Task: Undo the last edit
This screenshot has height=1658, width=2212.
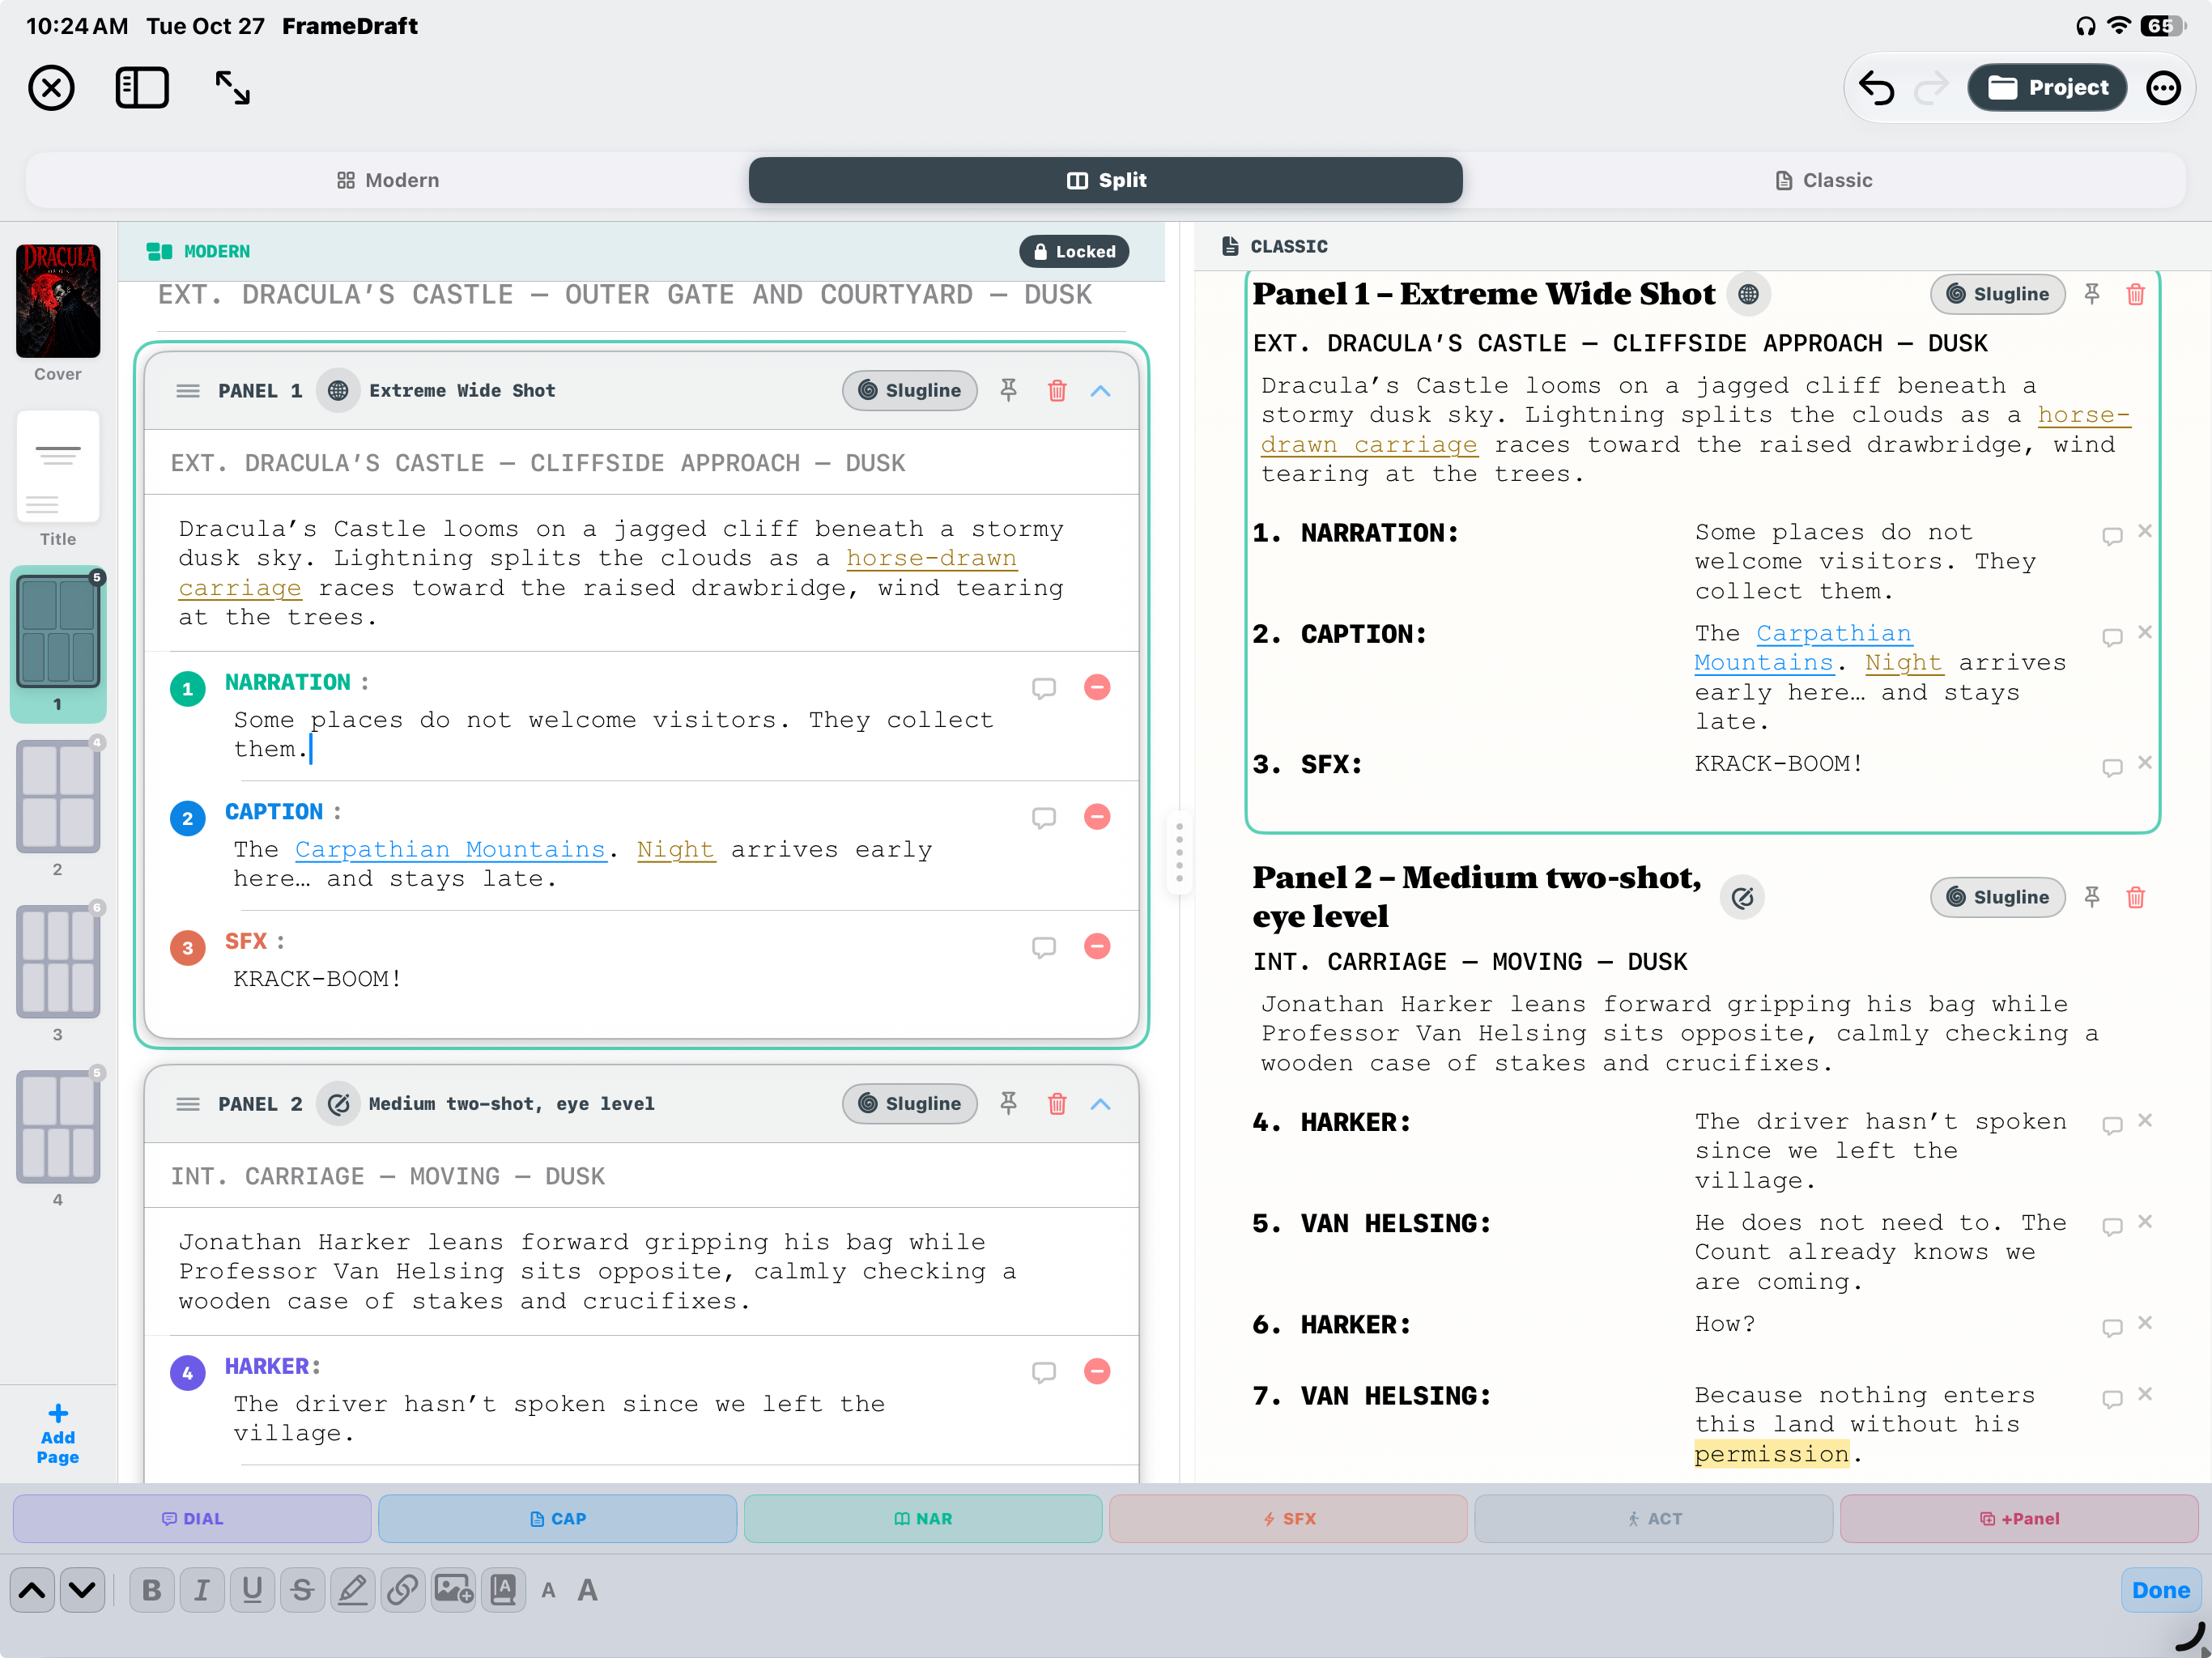Action: point(1877,88)
